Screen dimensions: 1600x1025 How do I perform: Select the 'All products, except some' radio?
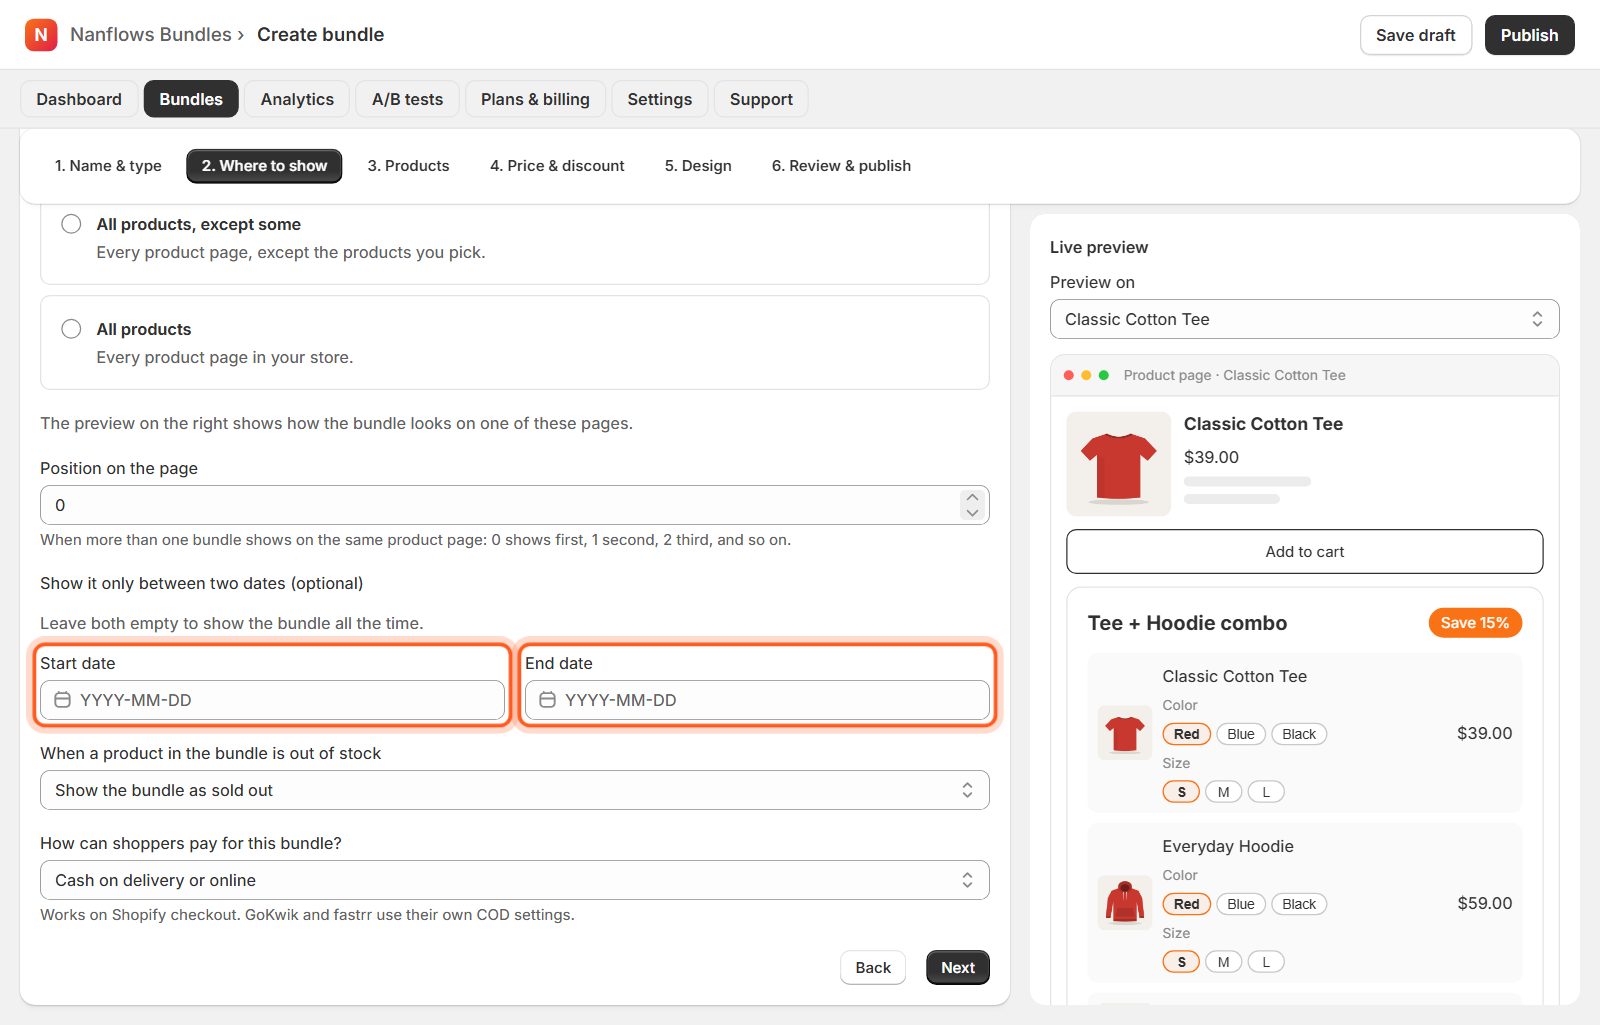click(71, 224)
